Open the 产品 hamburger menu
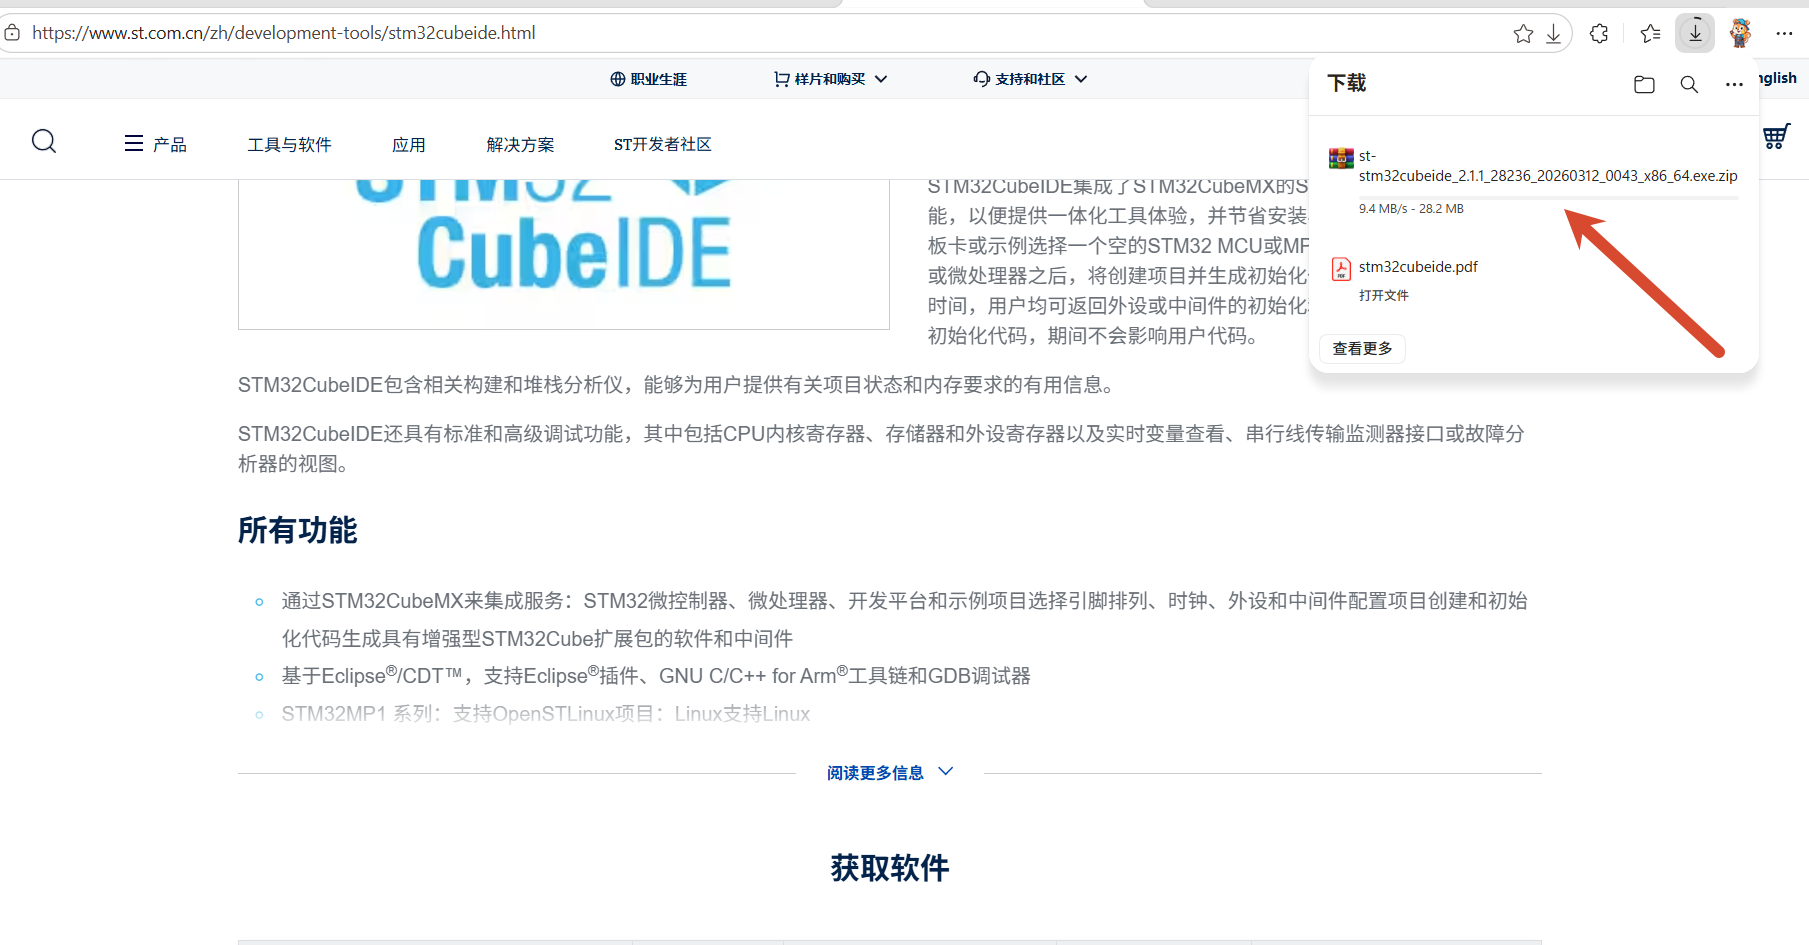The image size is (1809, 945). [x=155, y=144]
